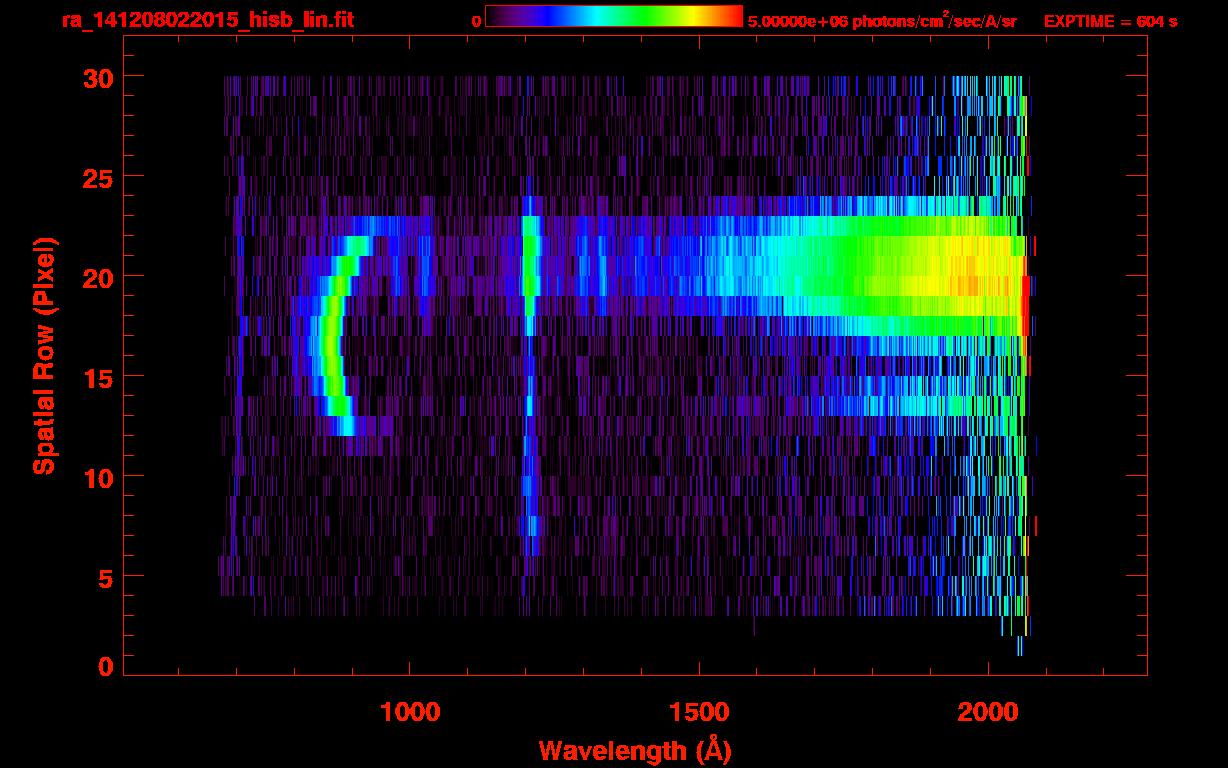Image resolution: width=1228 pixels, height=768 pixels.
Task: Click the Spatial Row (Pixel) axis title
Action: click(44, 355)
